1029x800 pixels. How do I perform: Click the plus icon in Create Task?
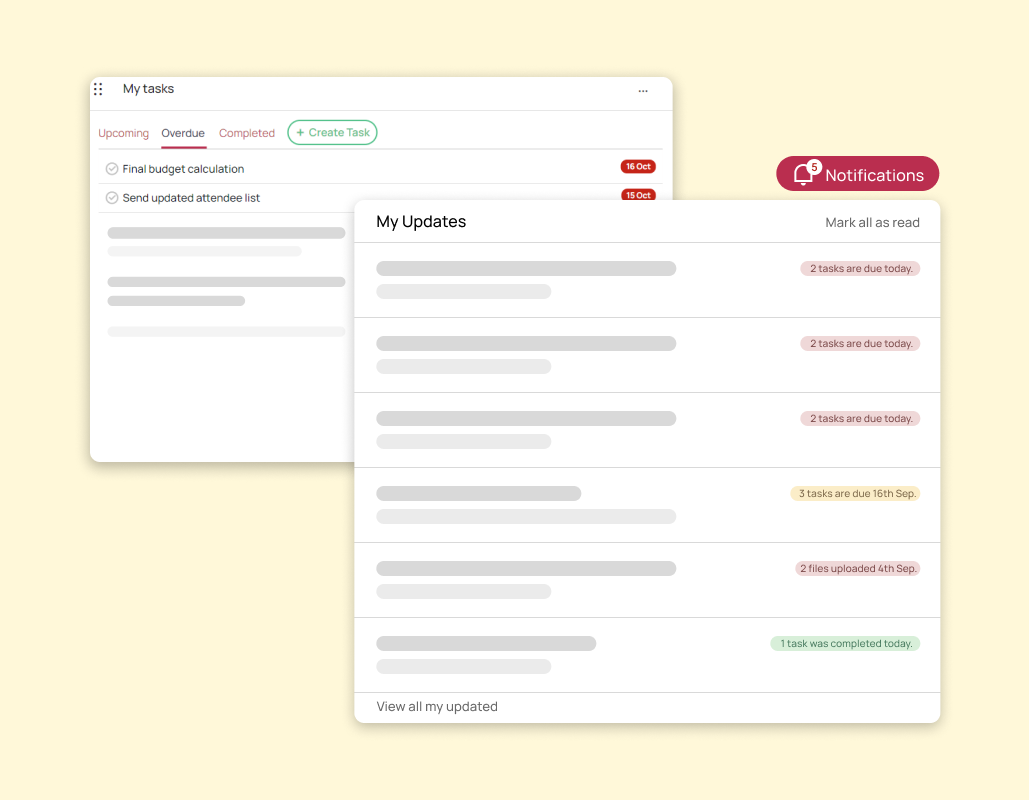(x=300, y=133)
